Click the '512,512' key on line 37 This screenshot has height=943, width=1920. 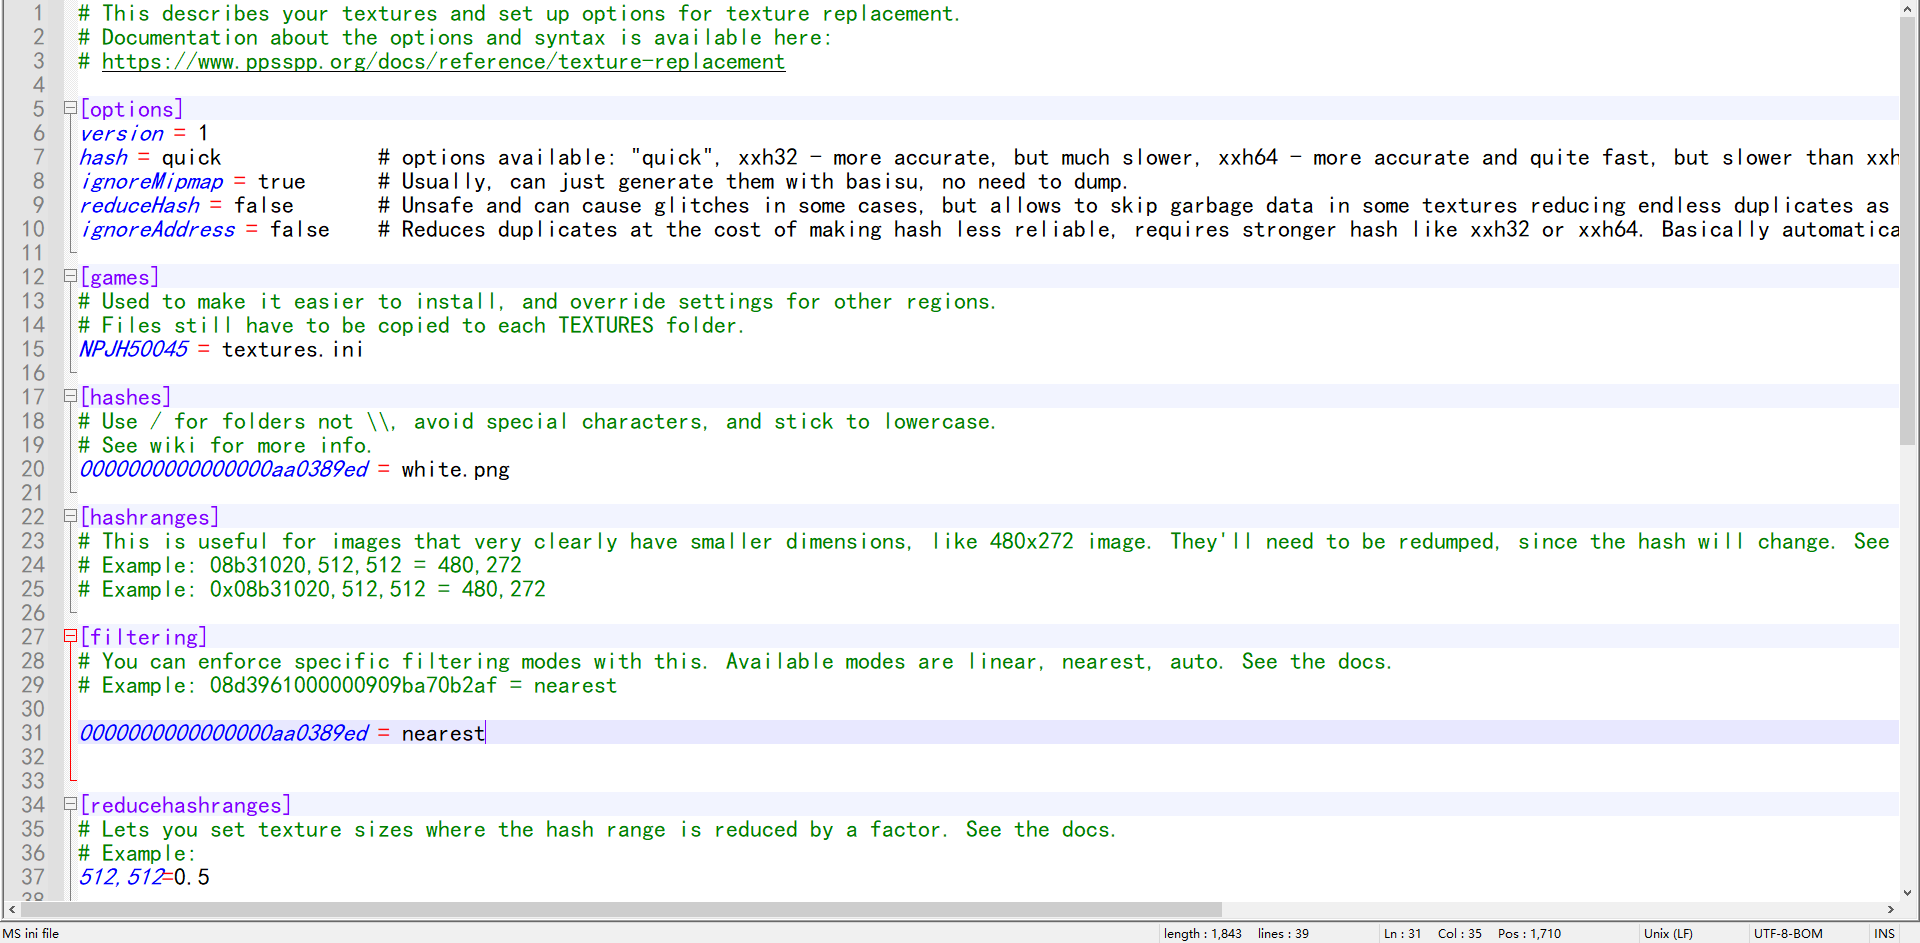(x=122, y=877)
